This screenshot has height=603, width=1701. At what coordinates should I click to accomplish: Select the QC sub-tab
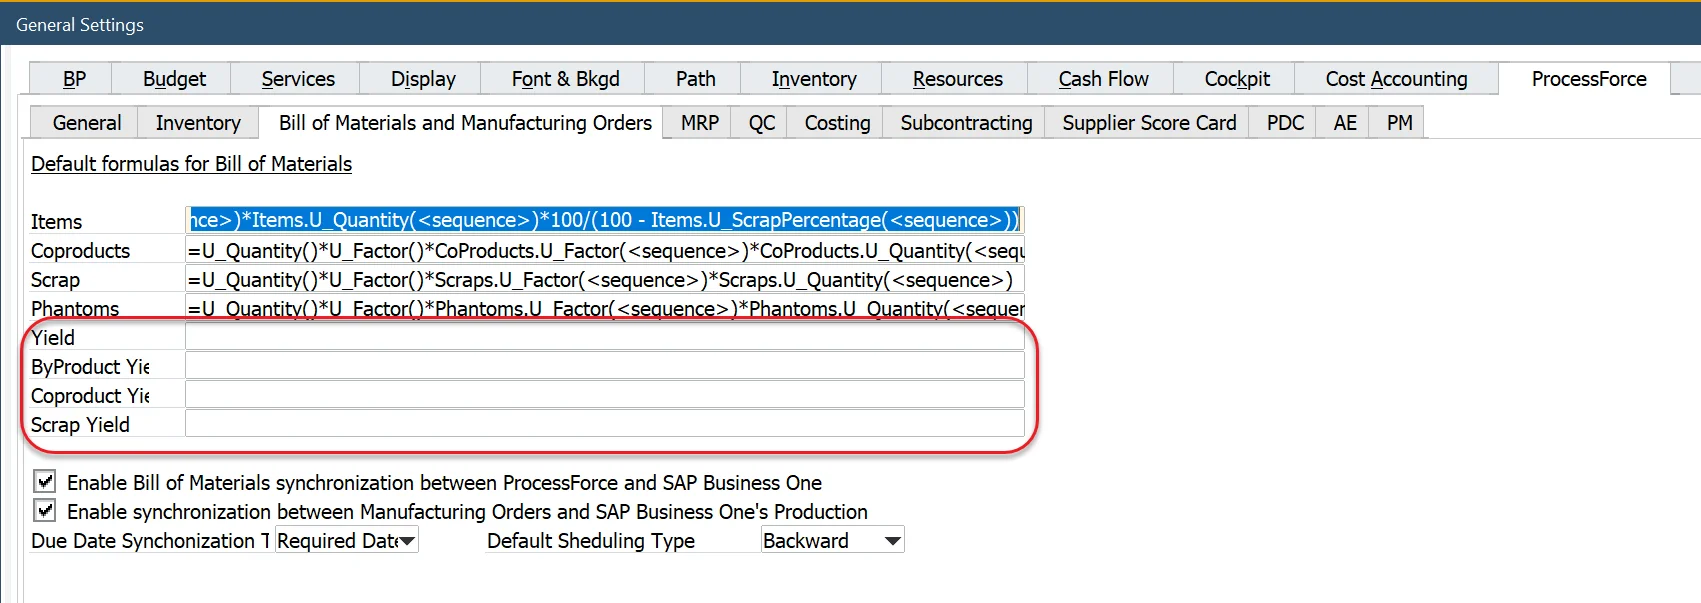(x=761, y=123)
